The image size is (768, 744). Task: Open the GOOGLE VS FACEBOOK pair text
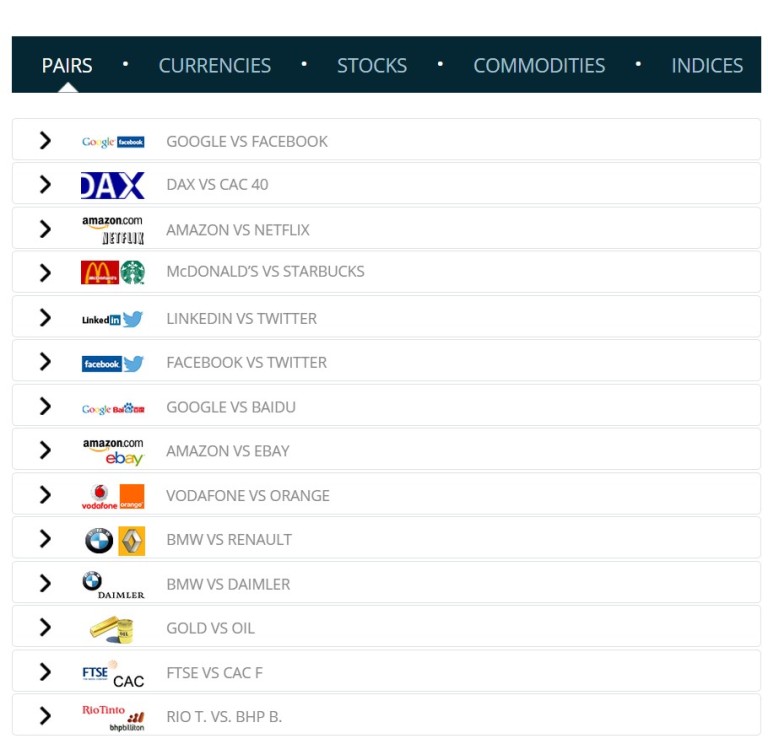[x=247, y=142]
